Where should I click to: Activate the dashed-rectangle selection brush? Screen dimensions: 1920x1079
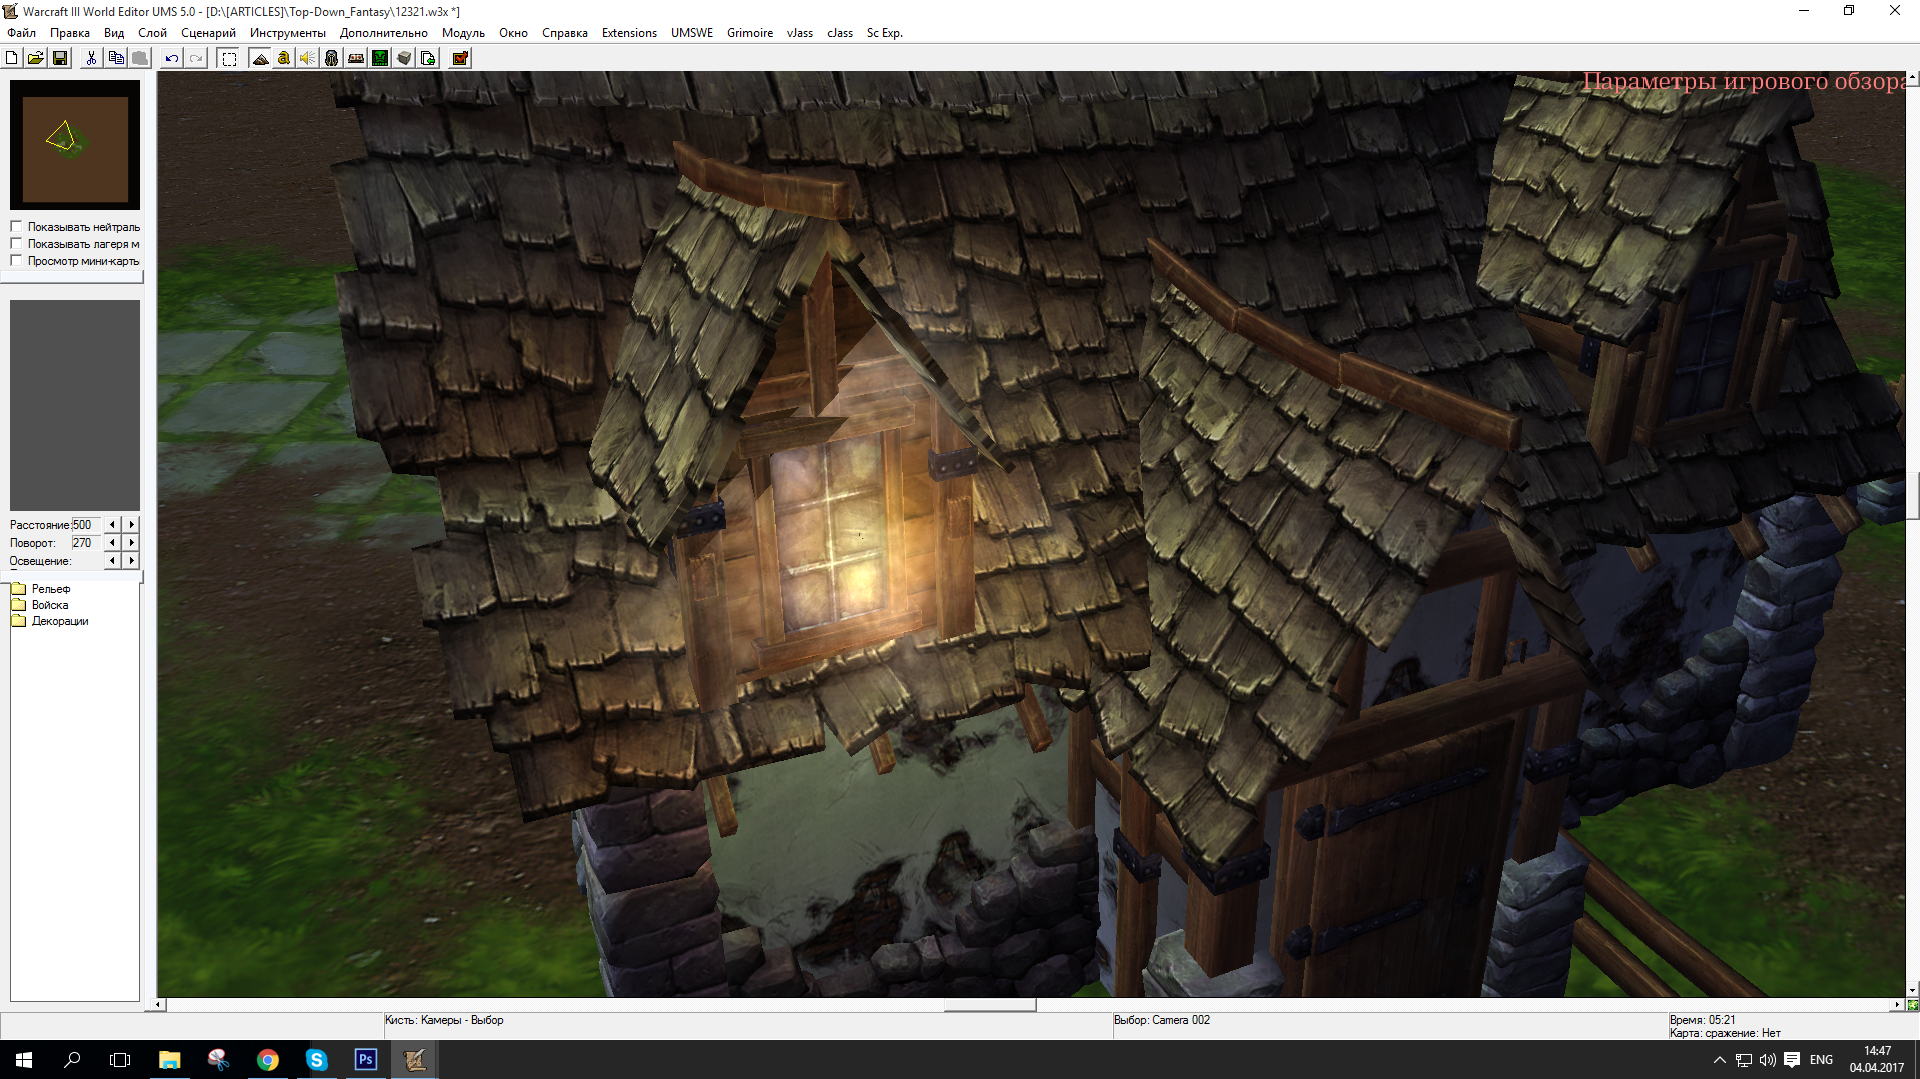229,58
